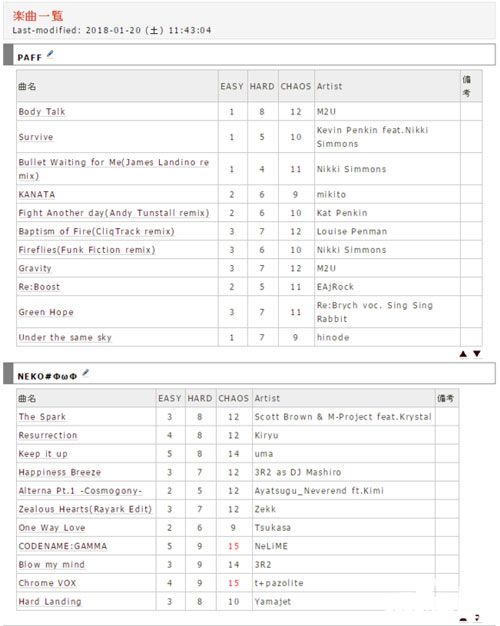Open the Body Talk song link
Viewport: 500px width, 626px height.
tap(42, 112)
